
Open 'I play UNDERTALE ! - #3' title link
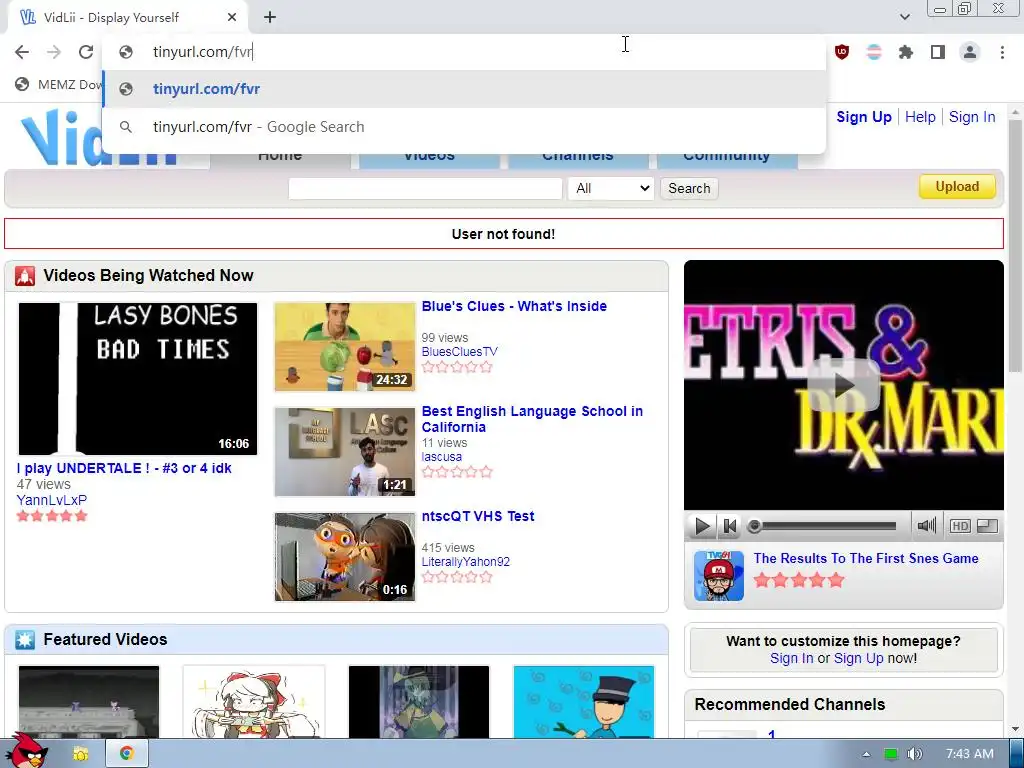tap(124, 468)
